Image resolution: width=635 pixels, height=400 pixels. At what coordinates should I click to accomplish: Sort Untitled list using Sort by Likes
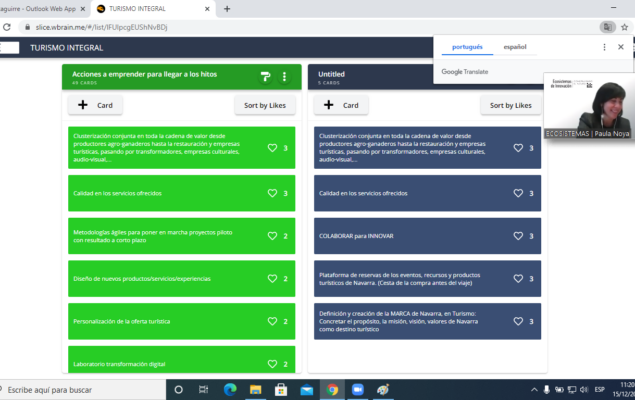(510, 105)
